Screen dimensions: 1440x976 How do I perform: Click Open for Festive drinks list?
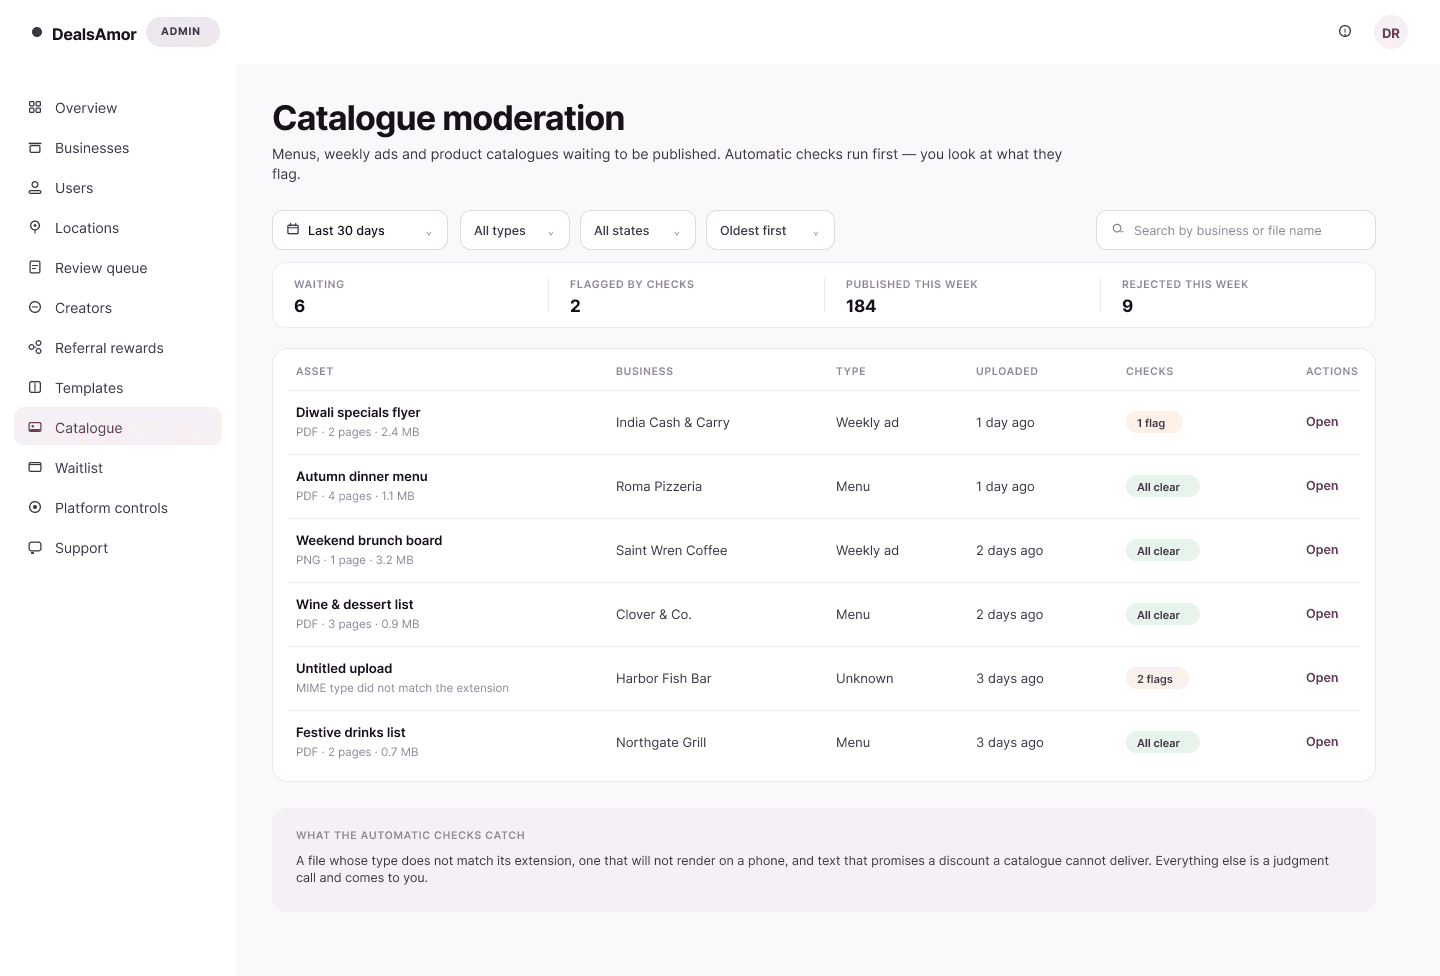click(1322, 742)
